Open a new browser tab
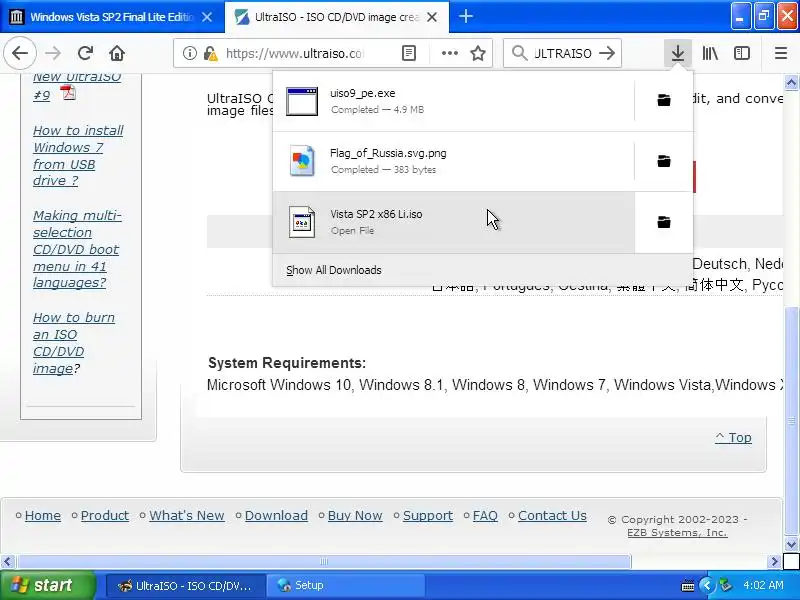The height and width of the screenshot is (600, 800). (465, 17)
